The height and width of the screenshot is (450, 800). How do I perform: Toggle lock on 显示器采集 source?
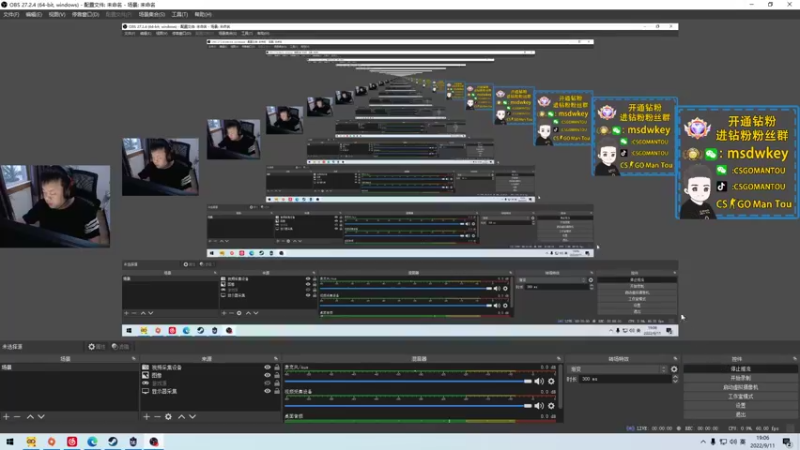(277, 391)
